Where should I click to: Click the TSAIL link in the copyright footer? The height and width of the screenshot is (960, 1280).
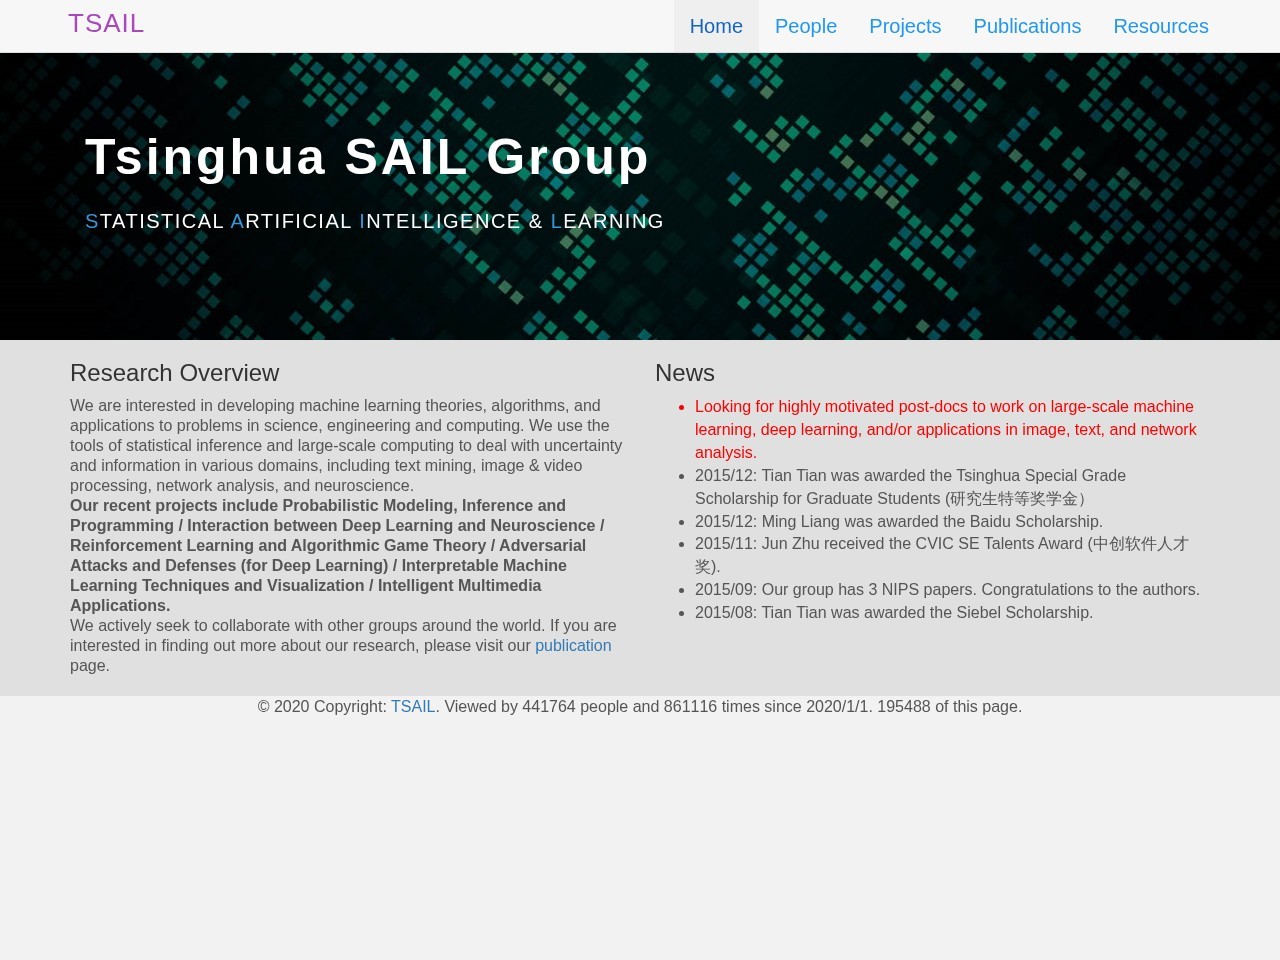click(412, 707)
